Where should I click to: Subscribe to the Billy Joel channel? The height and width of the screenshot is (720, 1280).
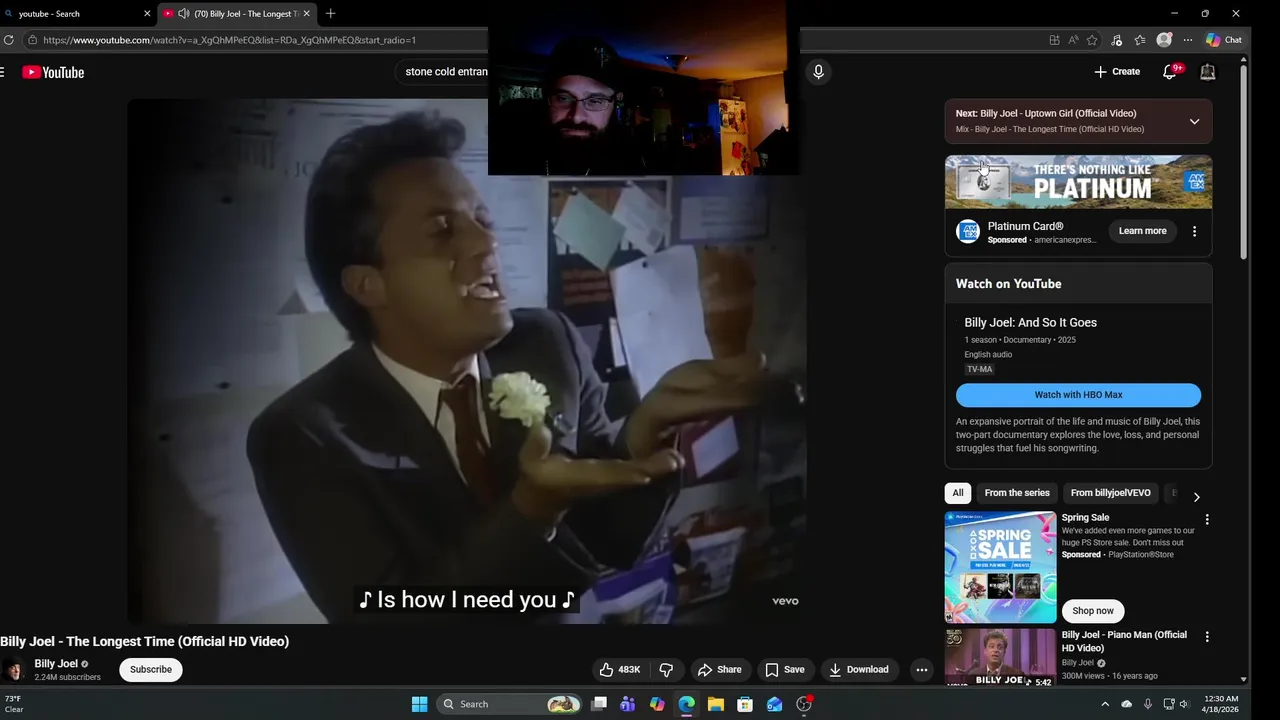click(x=151, y=670)
